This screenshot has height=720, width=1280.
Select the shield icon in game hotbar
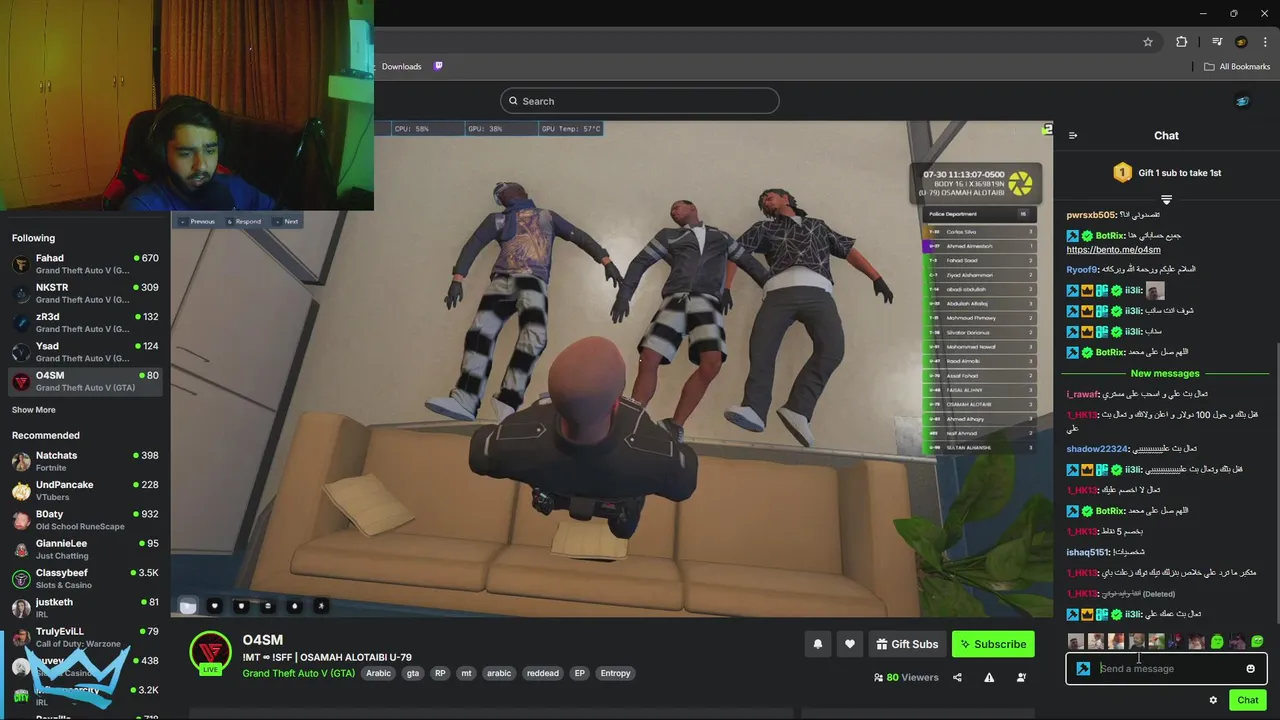pos(241,605)
